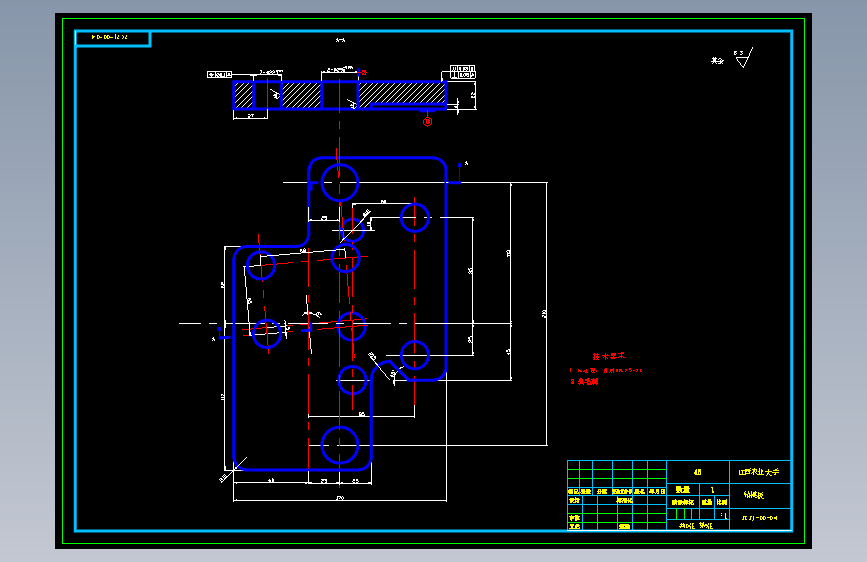Select the 数量 label cell in title block

683,490
